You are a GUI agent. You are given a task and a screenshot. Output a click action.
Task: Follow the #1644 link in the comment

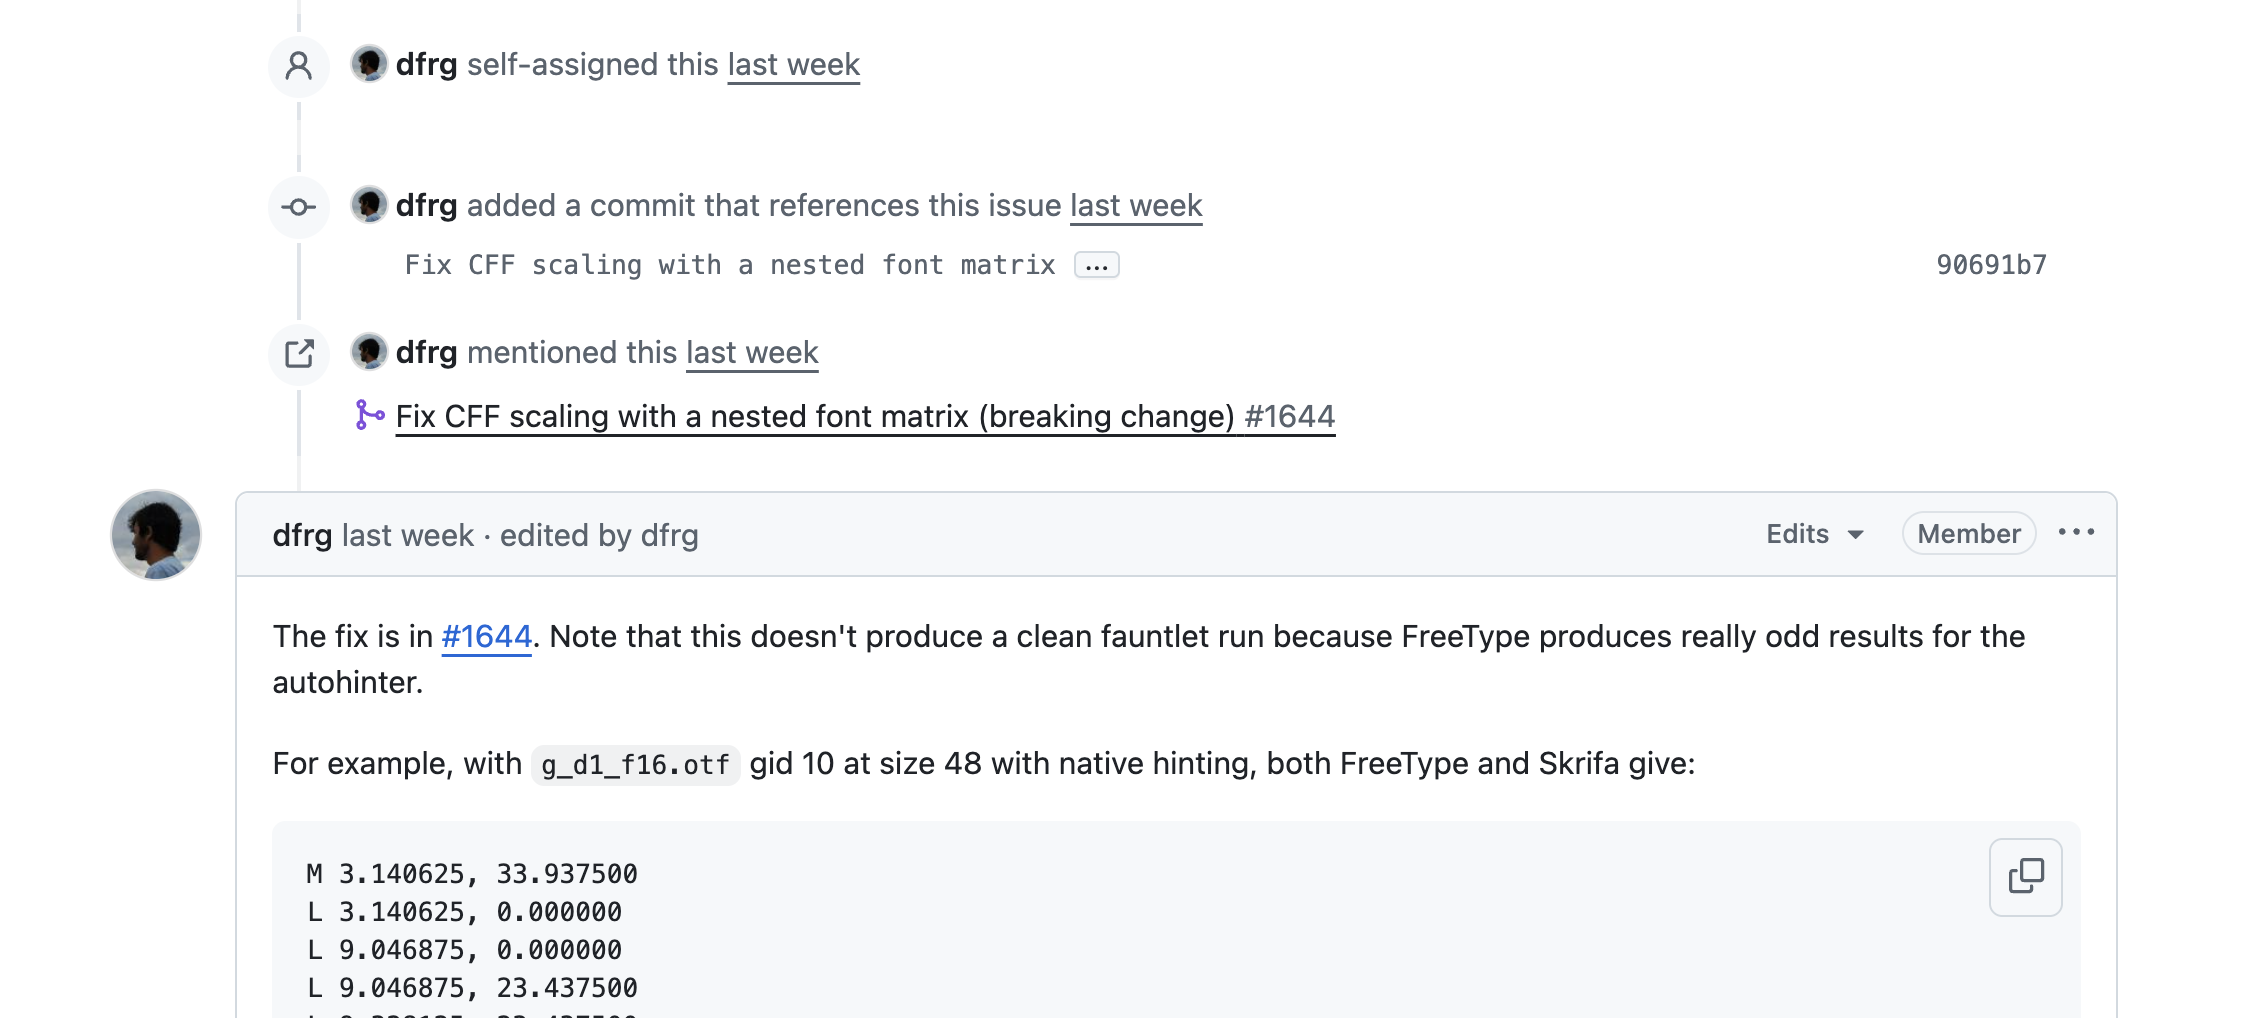tap(486, 636)
